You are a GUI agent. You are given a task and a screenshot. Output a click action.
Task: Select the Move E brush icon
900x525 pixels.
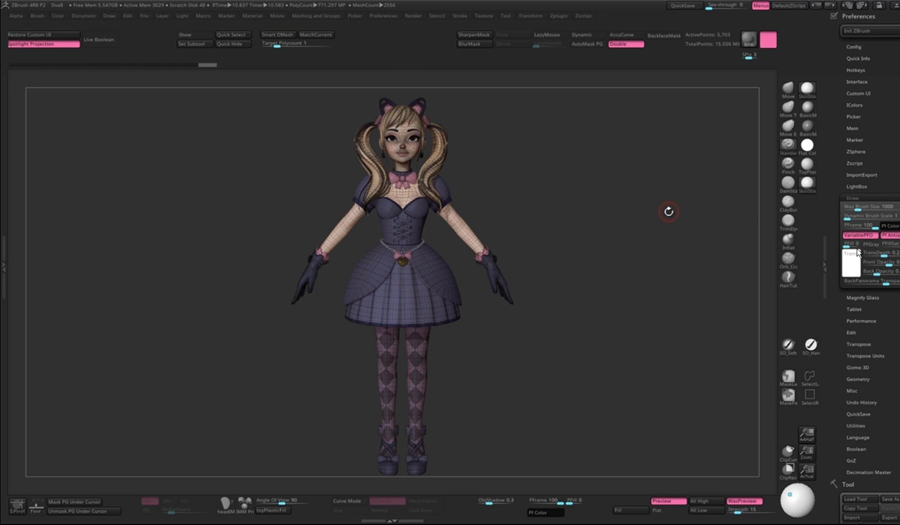point(788,126)
